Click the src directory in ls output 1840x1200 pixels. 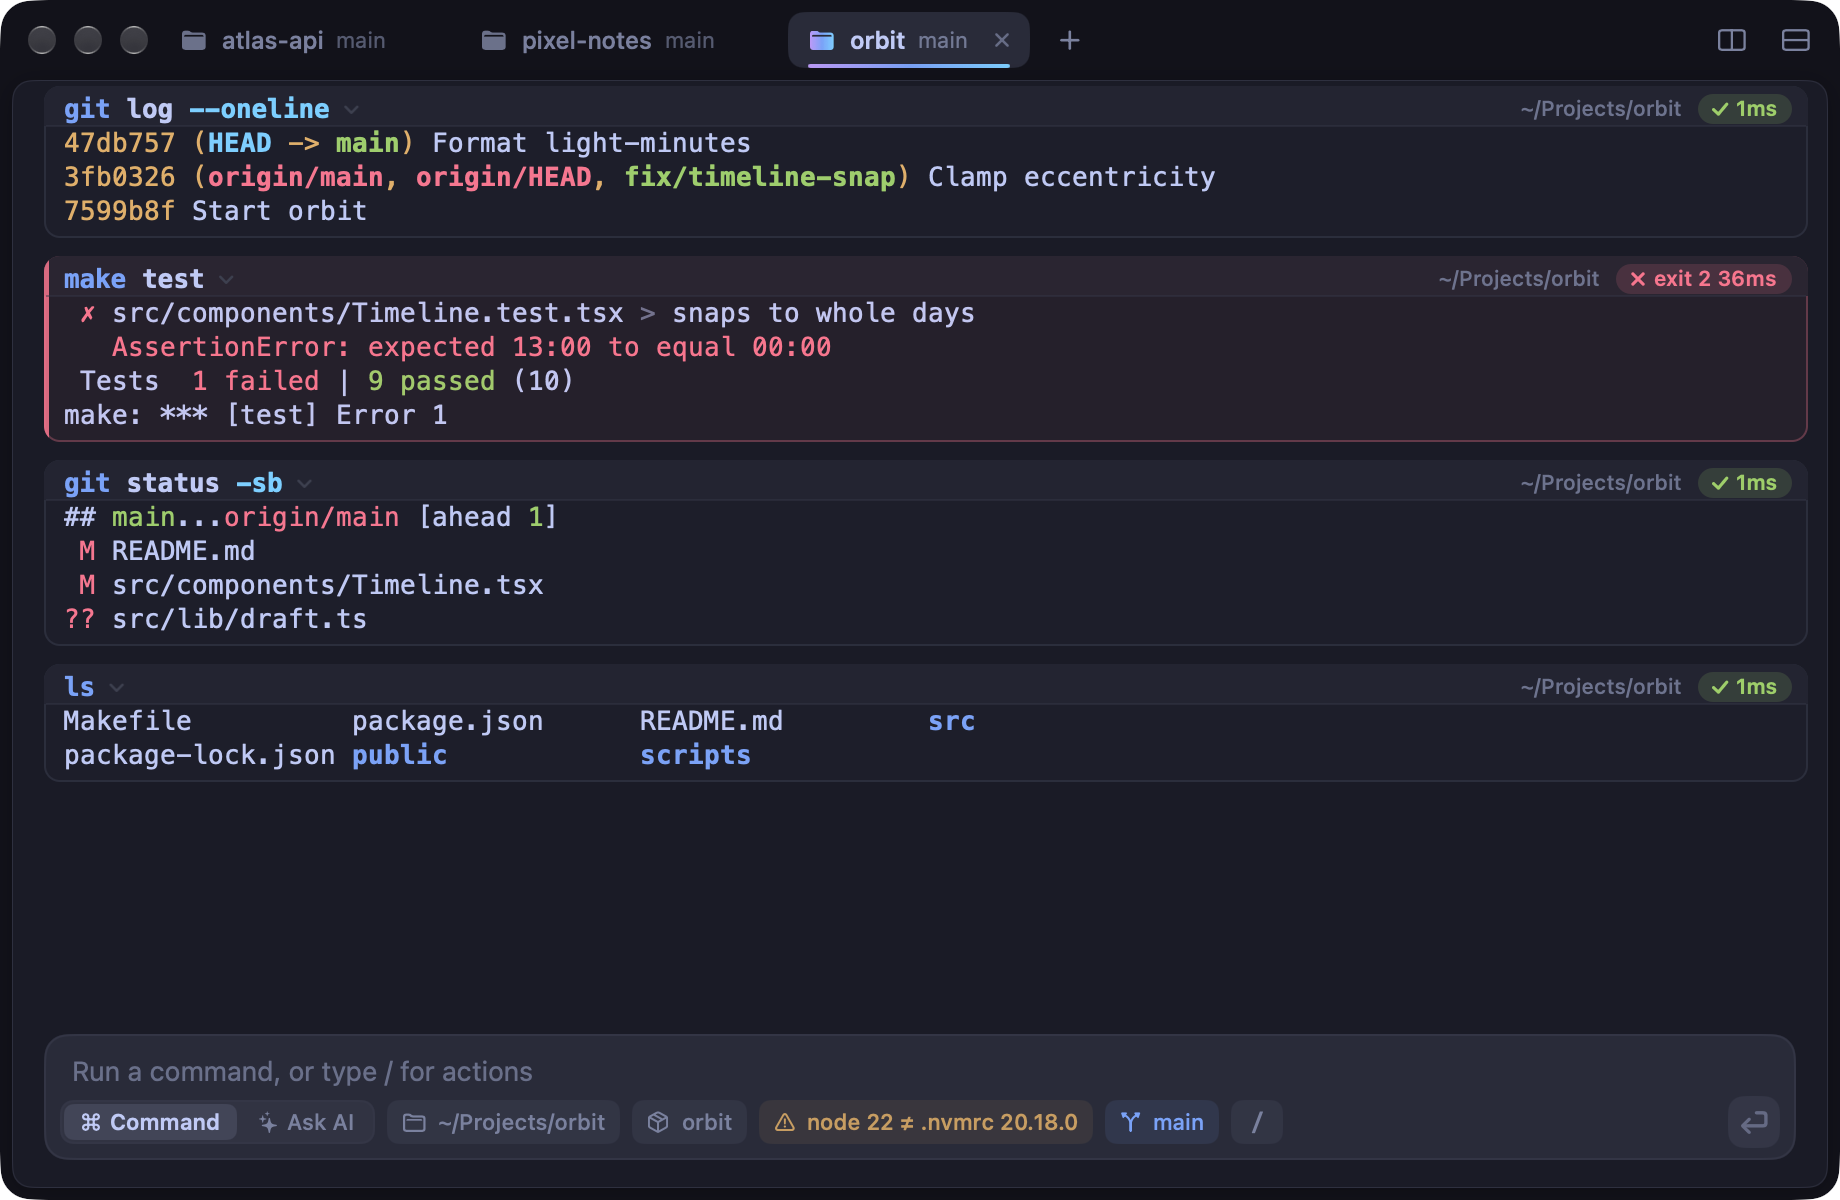(x=952, y=721)
